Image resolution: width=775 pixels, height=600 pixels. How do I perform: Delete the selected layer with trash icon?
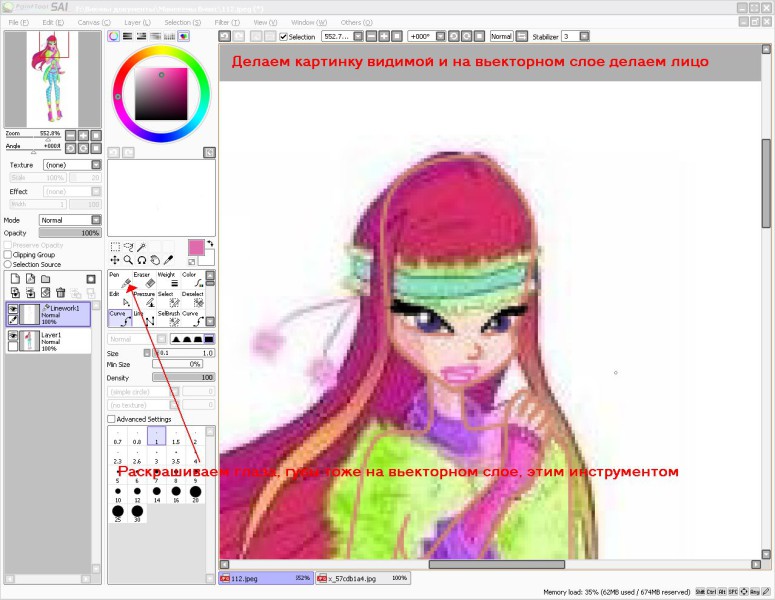click(60, 293)
